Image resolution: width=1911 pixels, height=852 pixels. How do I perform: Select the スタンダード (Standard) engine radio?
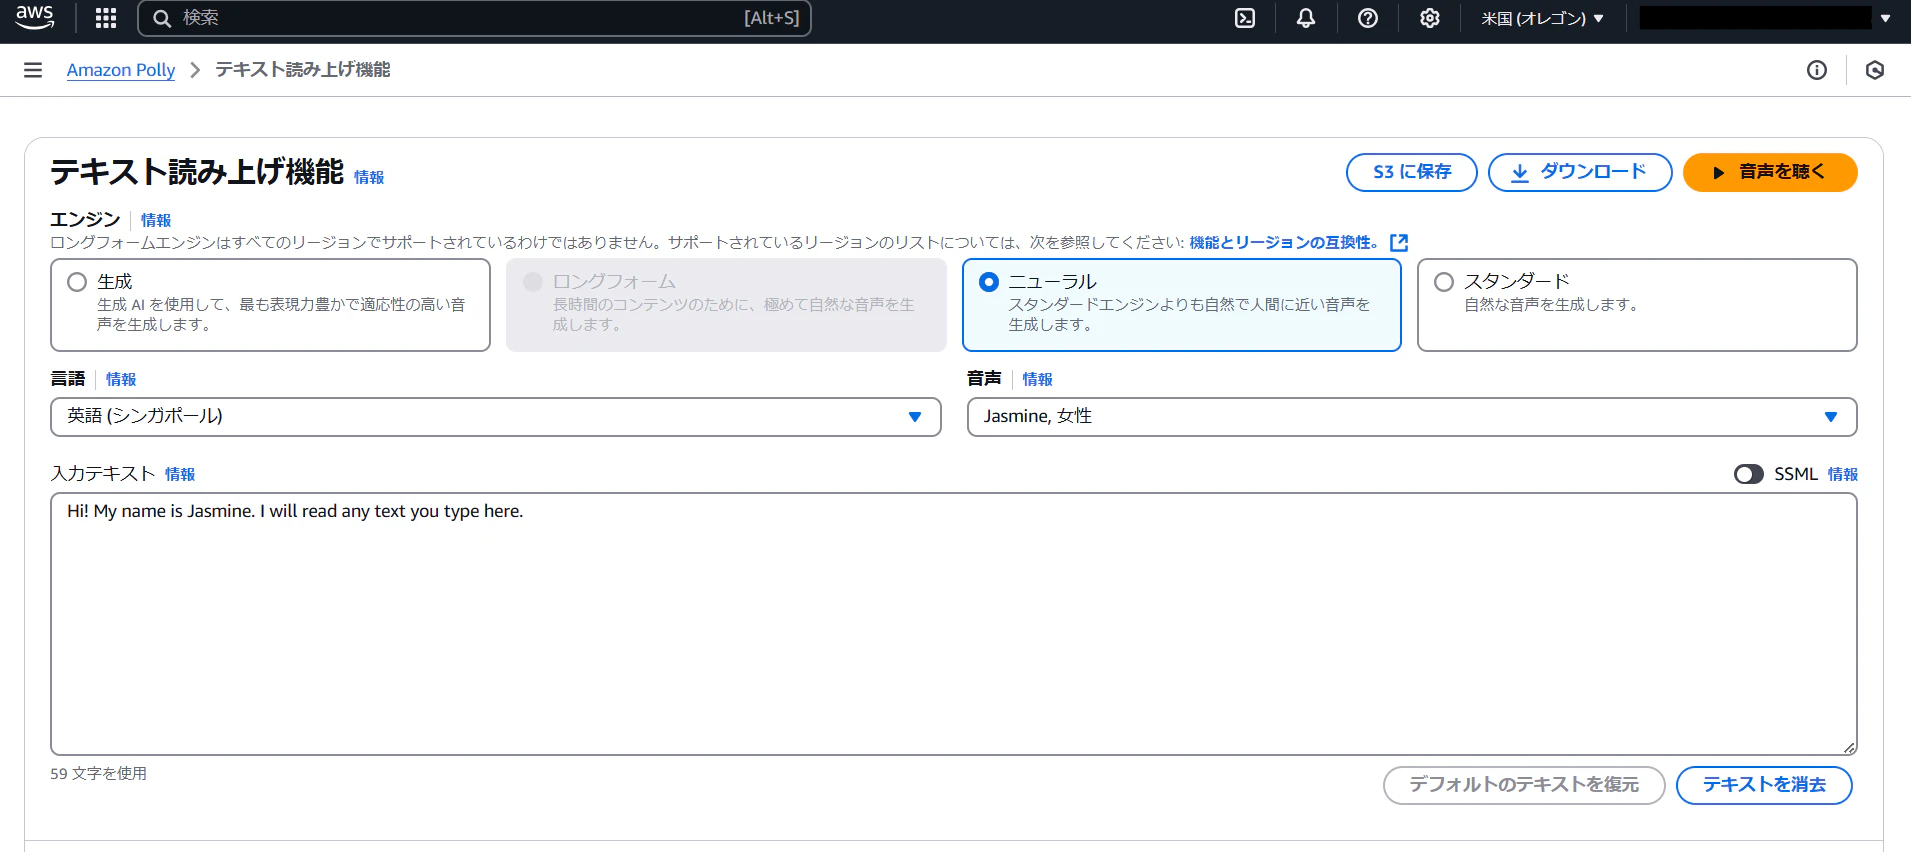pyautogui.click(x=1444, y=282)
